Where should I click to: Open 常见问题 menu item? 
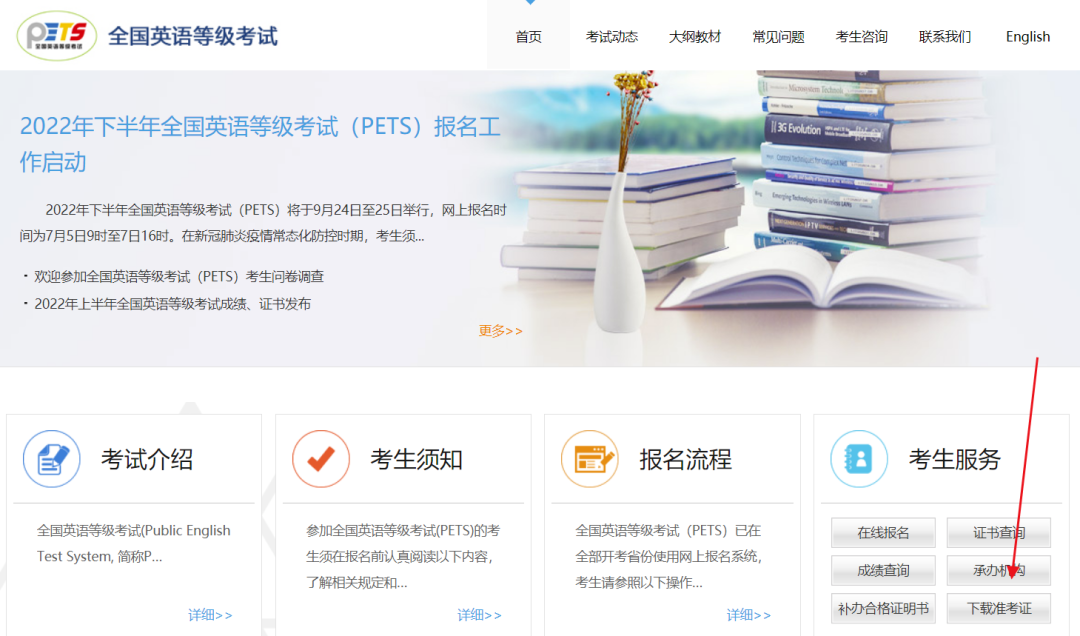[778, 37]
